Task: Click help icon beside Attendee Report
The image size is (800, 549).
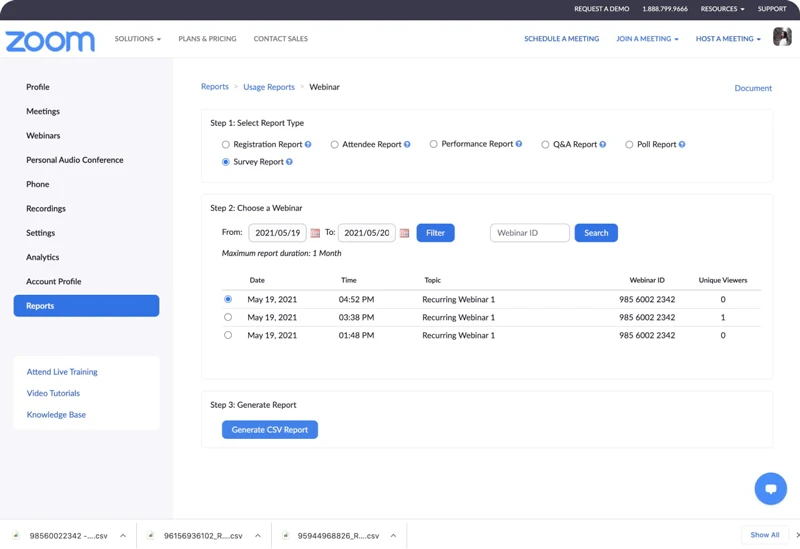Action: coord(407,145)
